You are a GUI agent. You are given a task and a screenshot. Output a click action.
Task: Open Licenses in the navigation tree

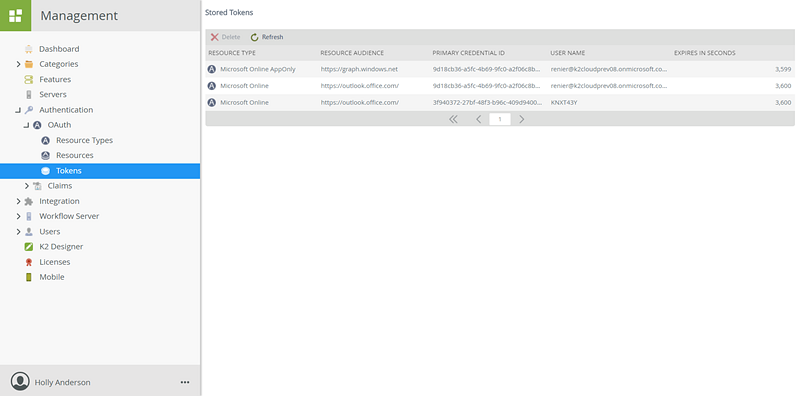tap(55, 262)
